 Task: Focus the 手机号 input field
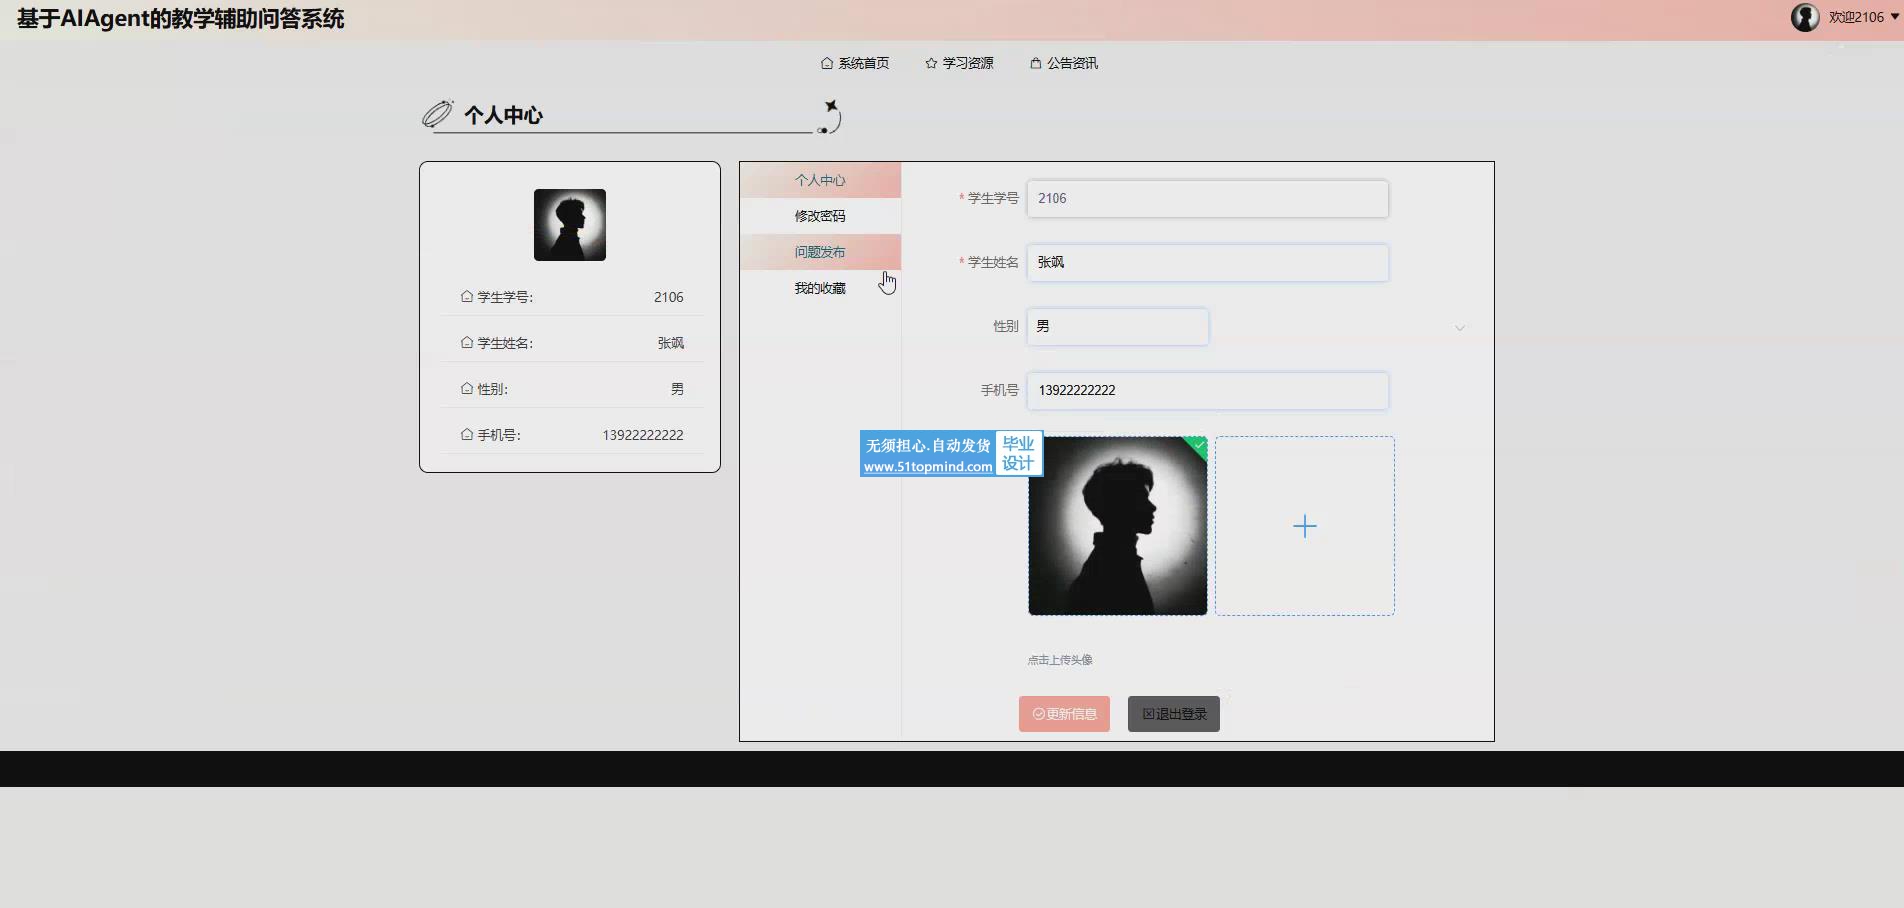[x=1207, y=391]
